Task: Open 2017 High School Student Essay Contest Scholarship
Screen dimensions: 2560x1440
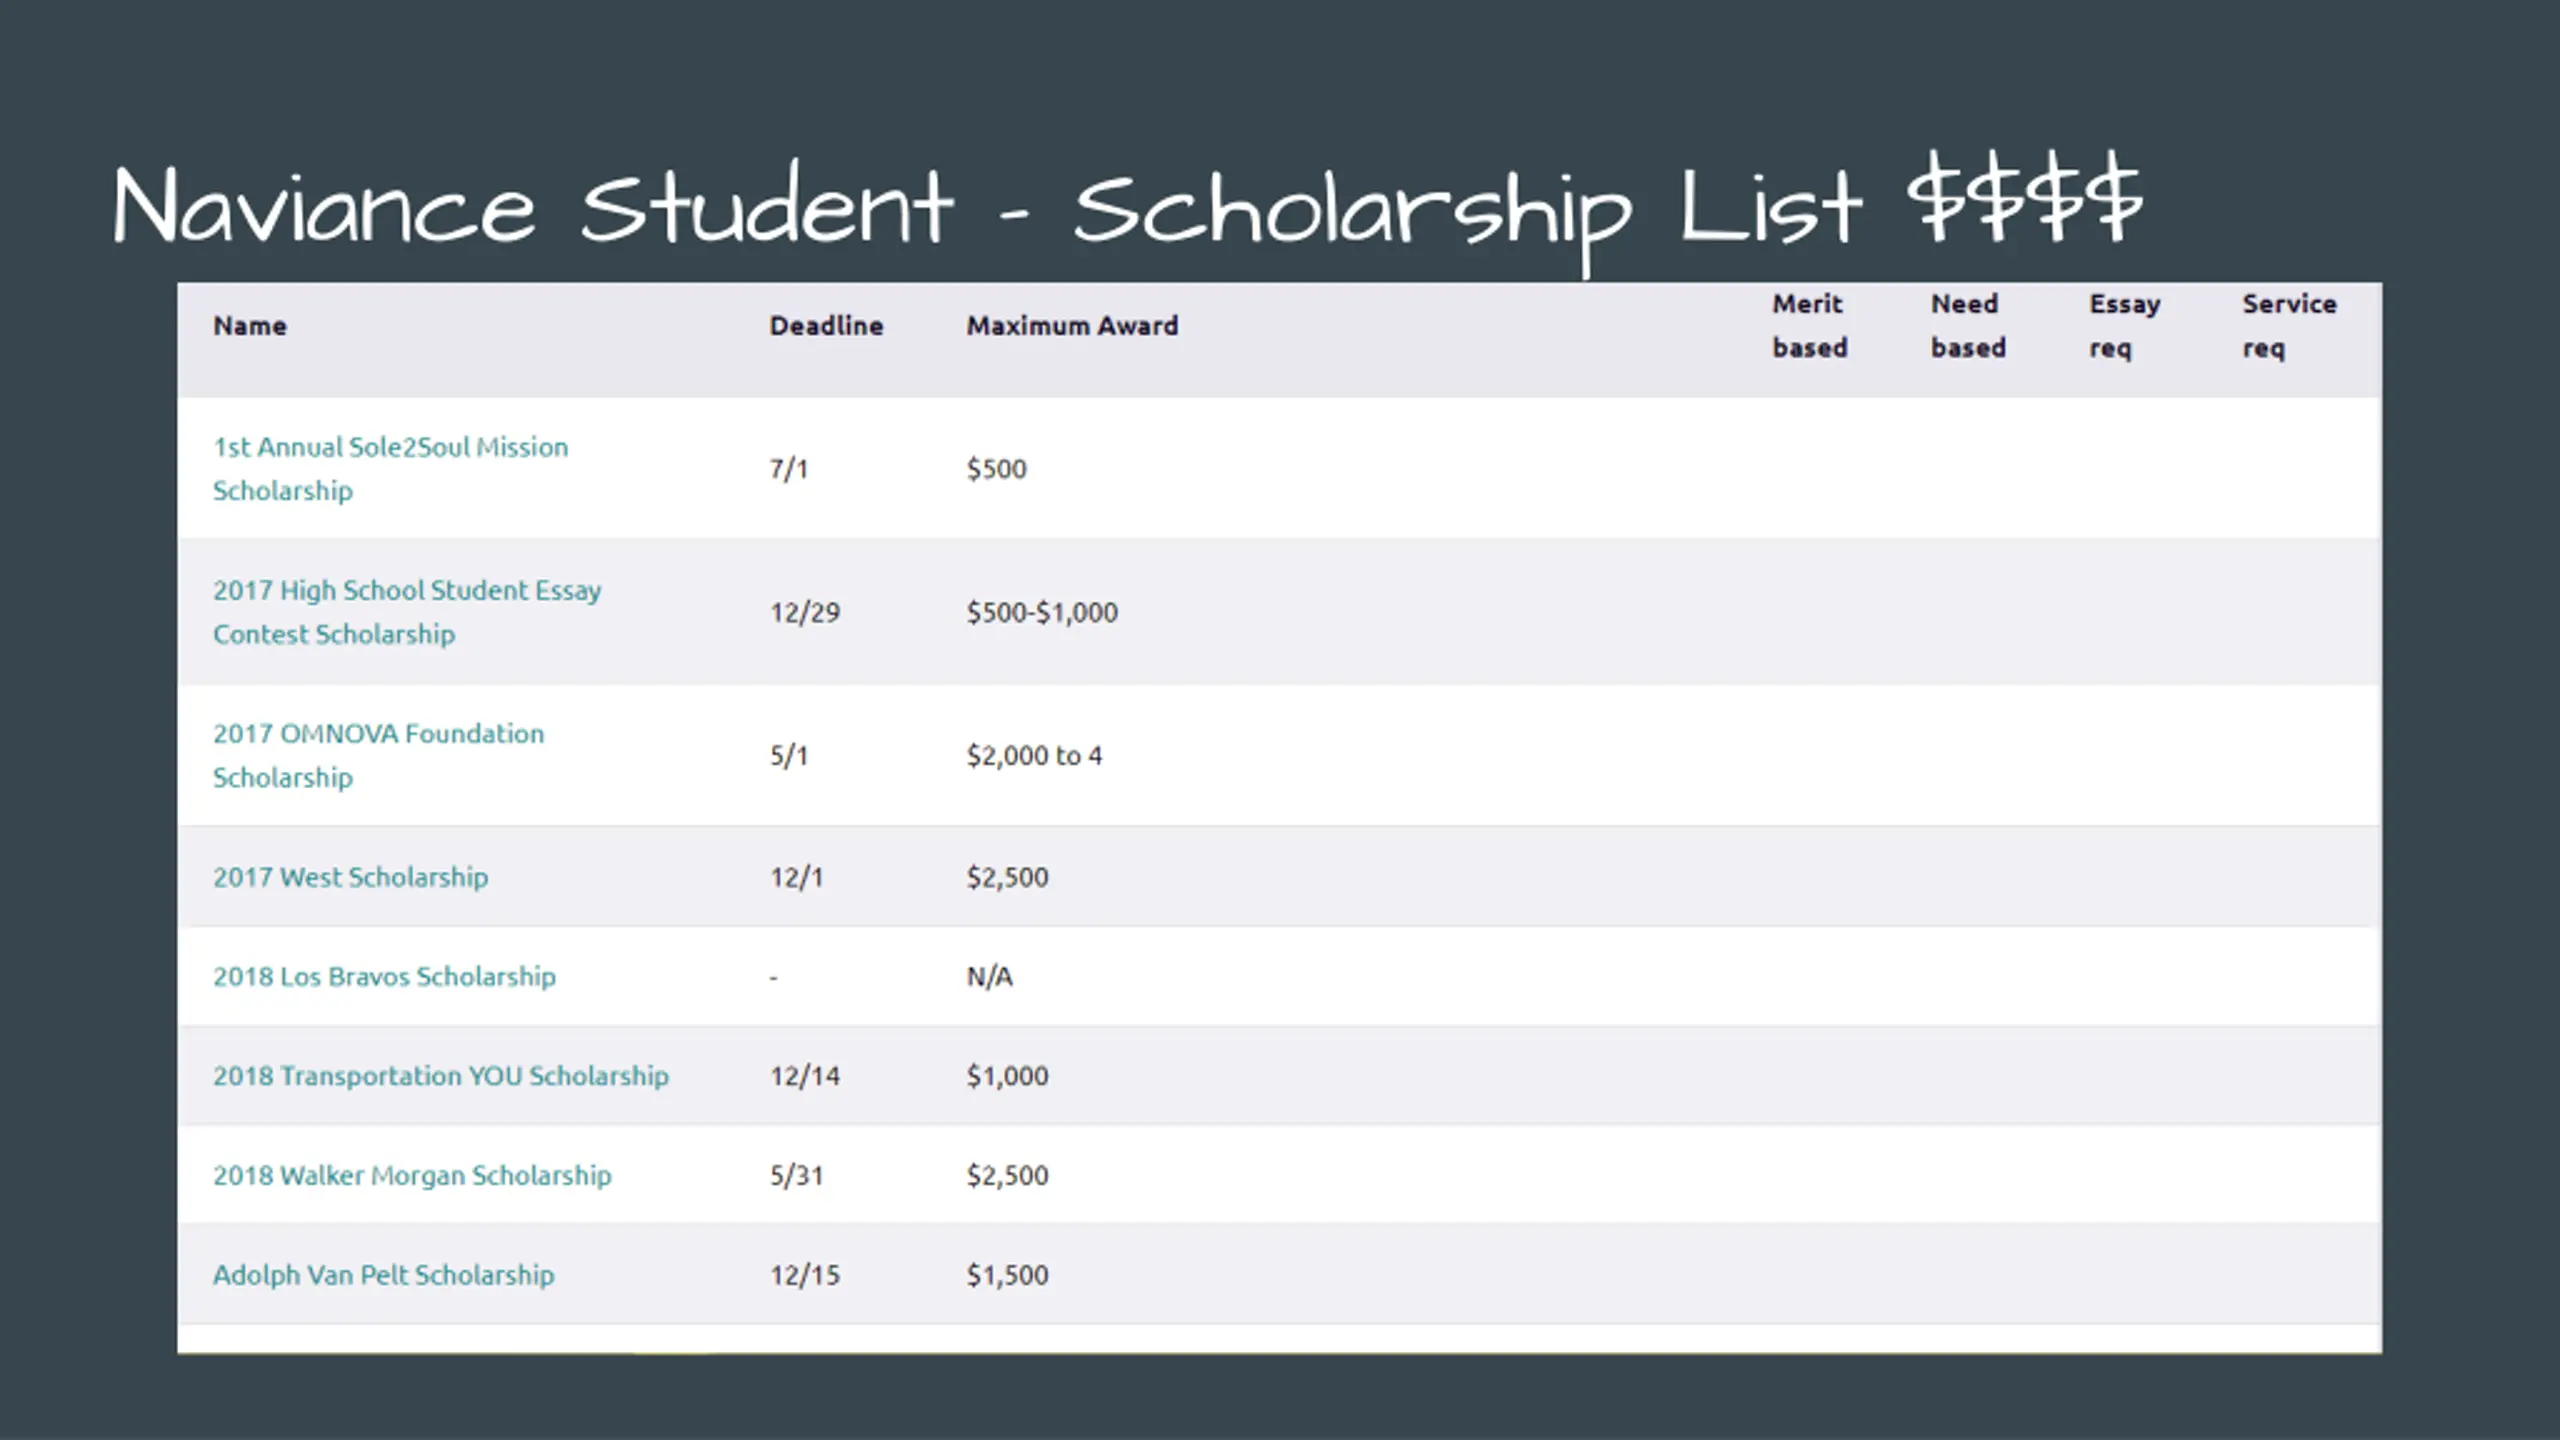Action: [407, 612]
